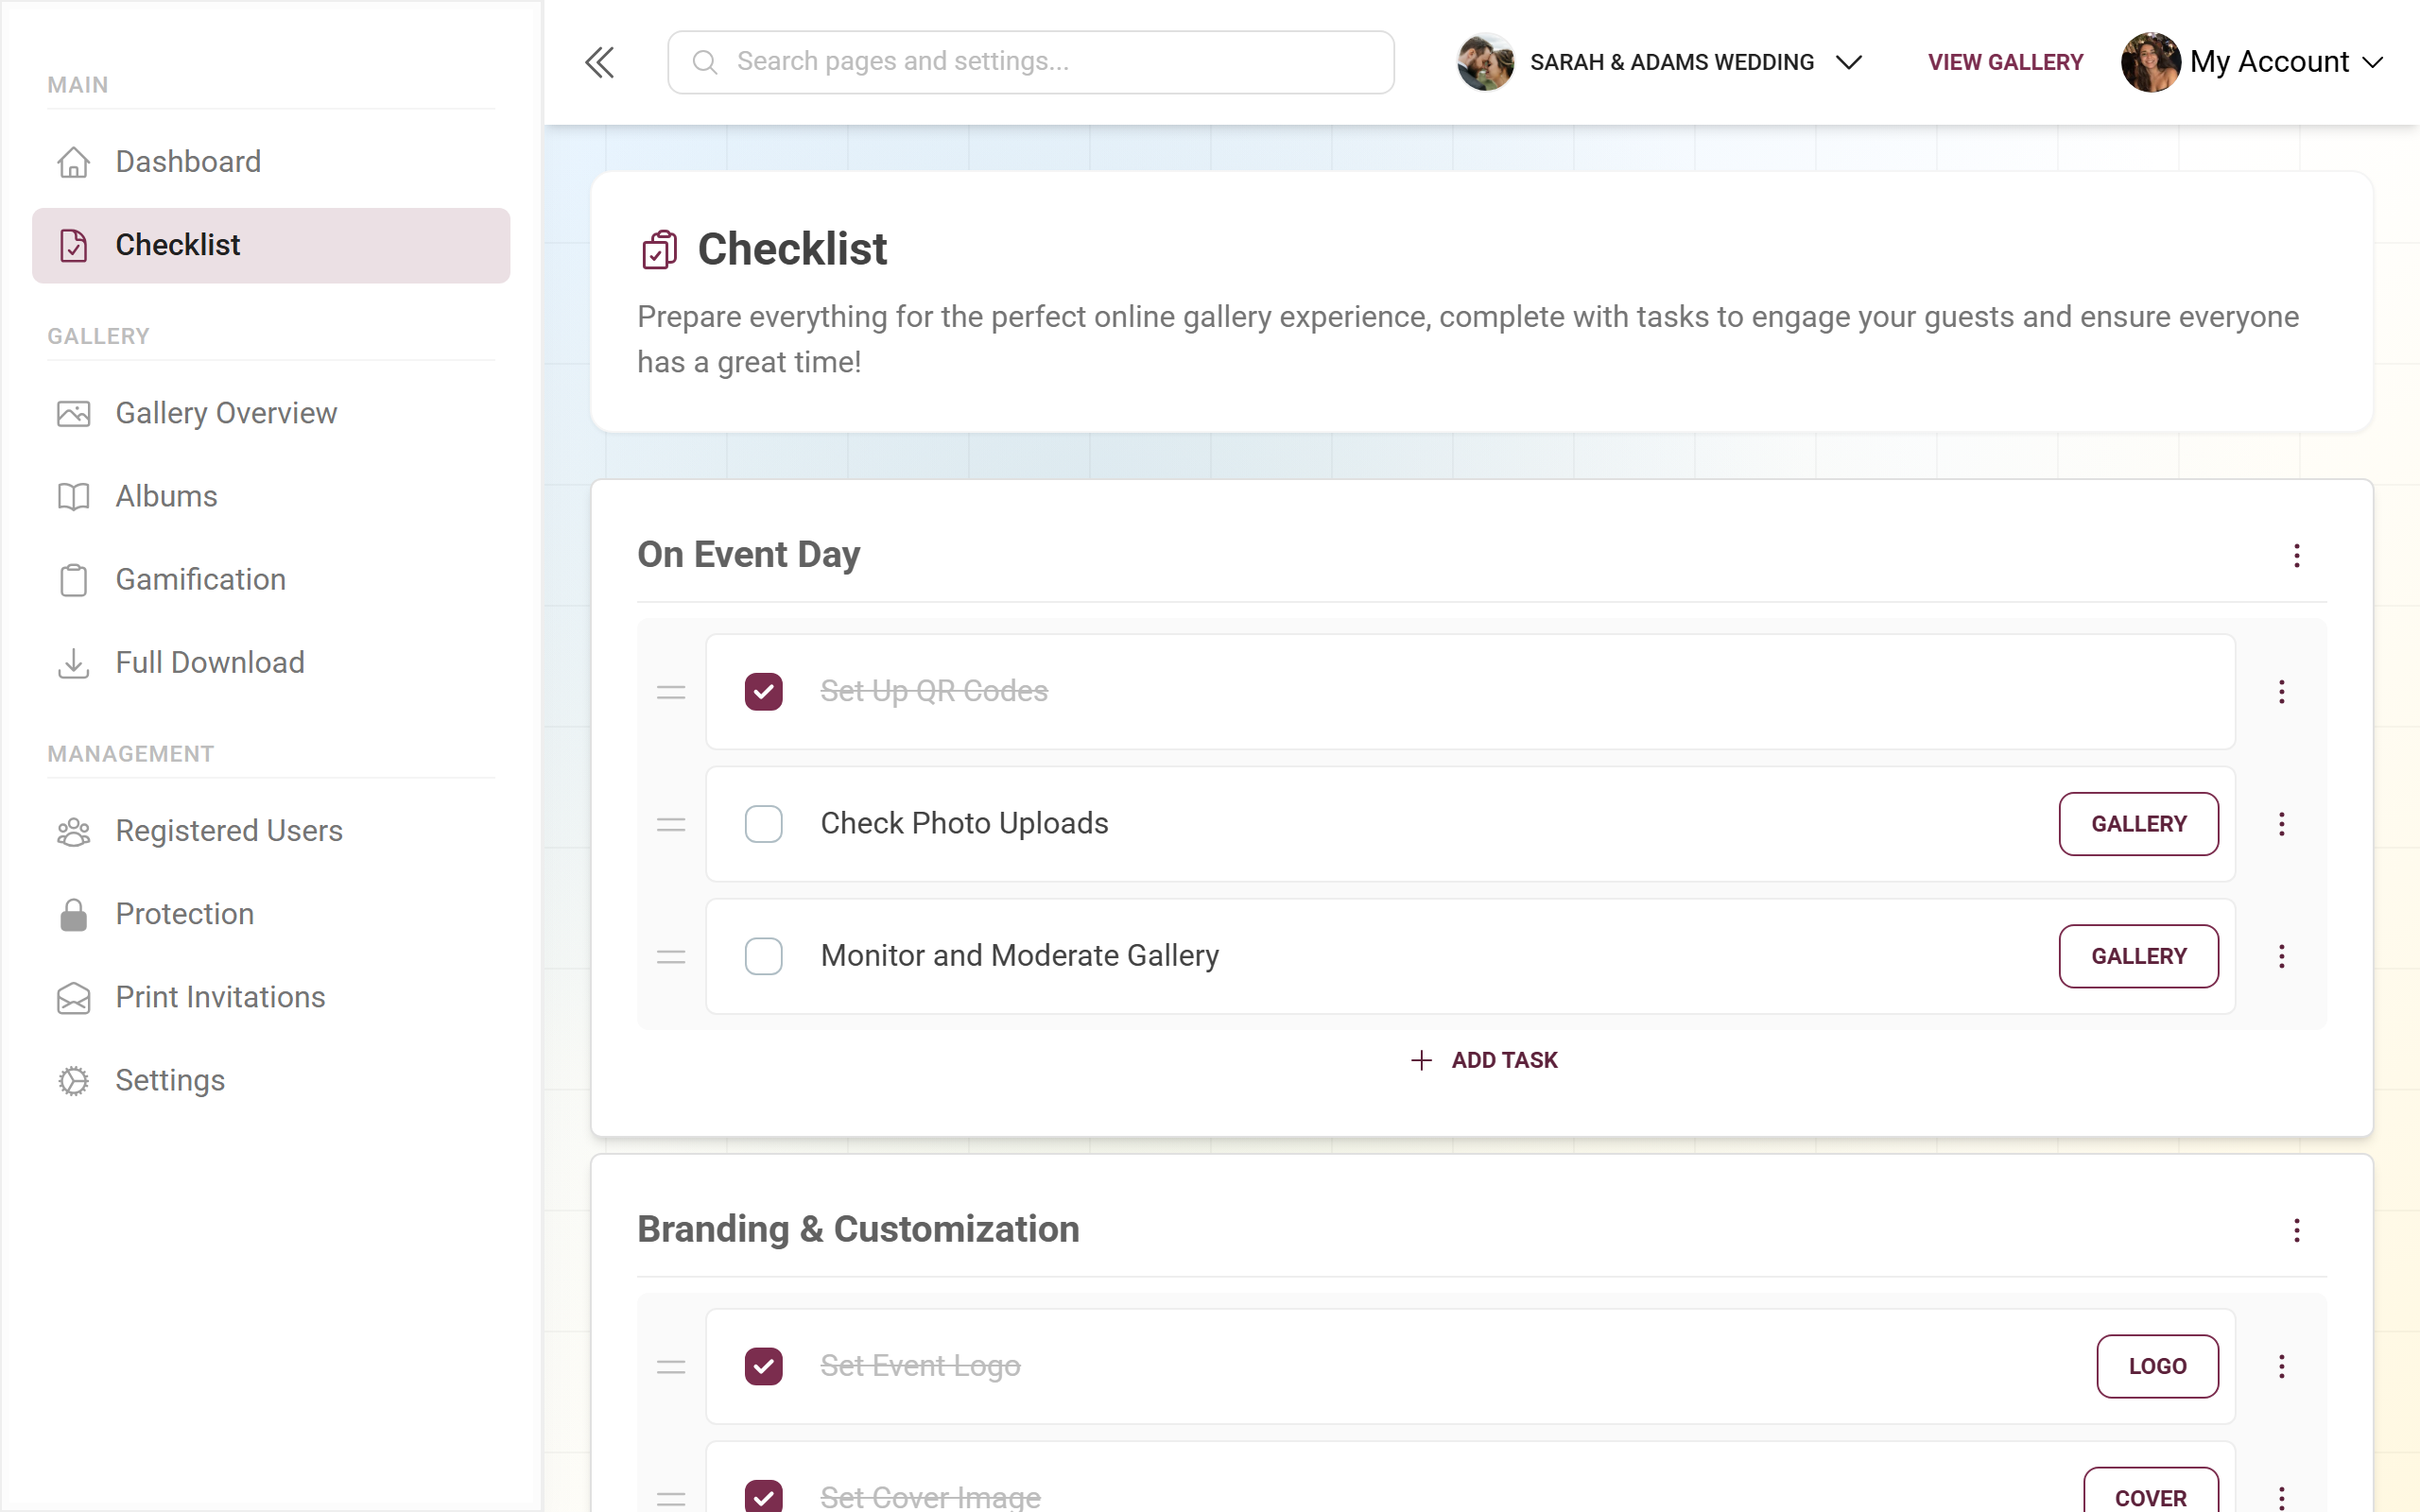Open Registered Users page
Screen dimensions: 2420x1512
pos(271,831)
